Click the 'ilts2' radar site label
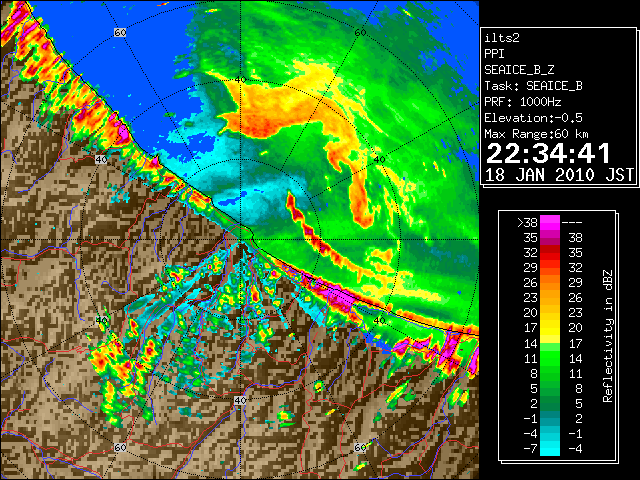 502,38
